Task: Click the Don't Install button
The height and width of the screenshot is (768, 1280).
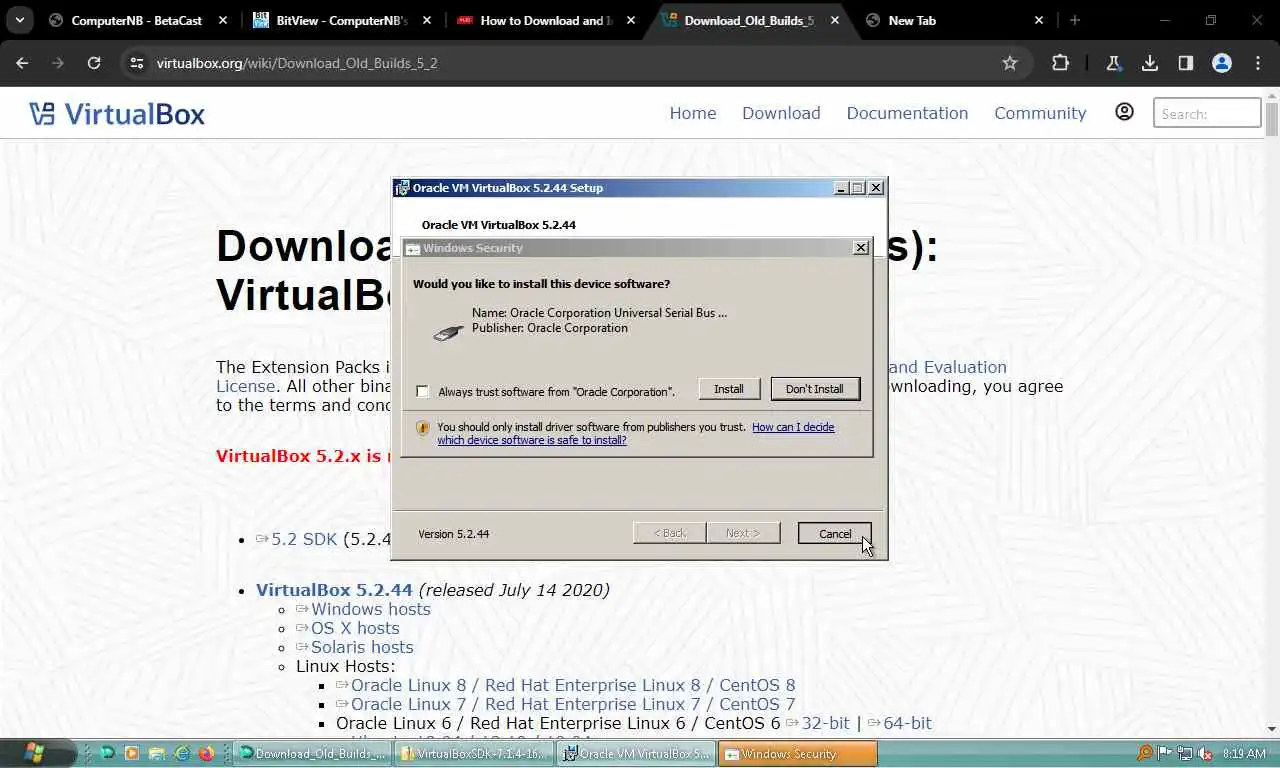Action: 815,389
